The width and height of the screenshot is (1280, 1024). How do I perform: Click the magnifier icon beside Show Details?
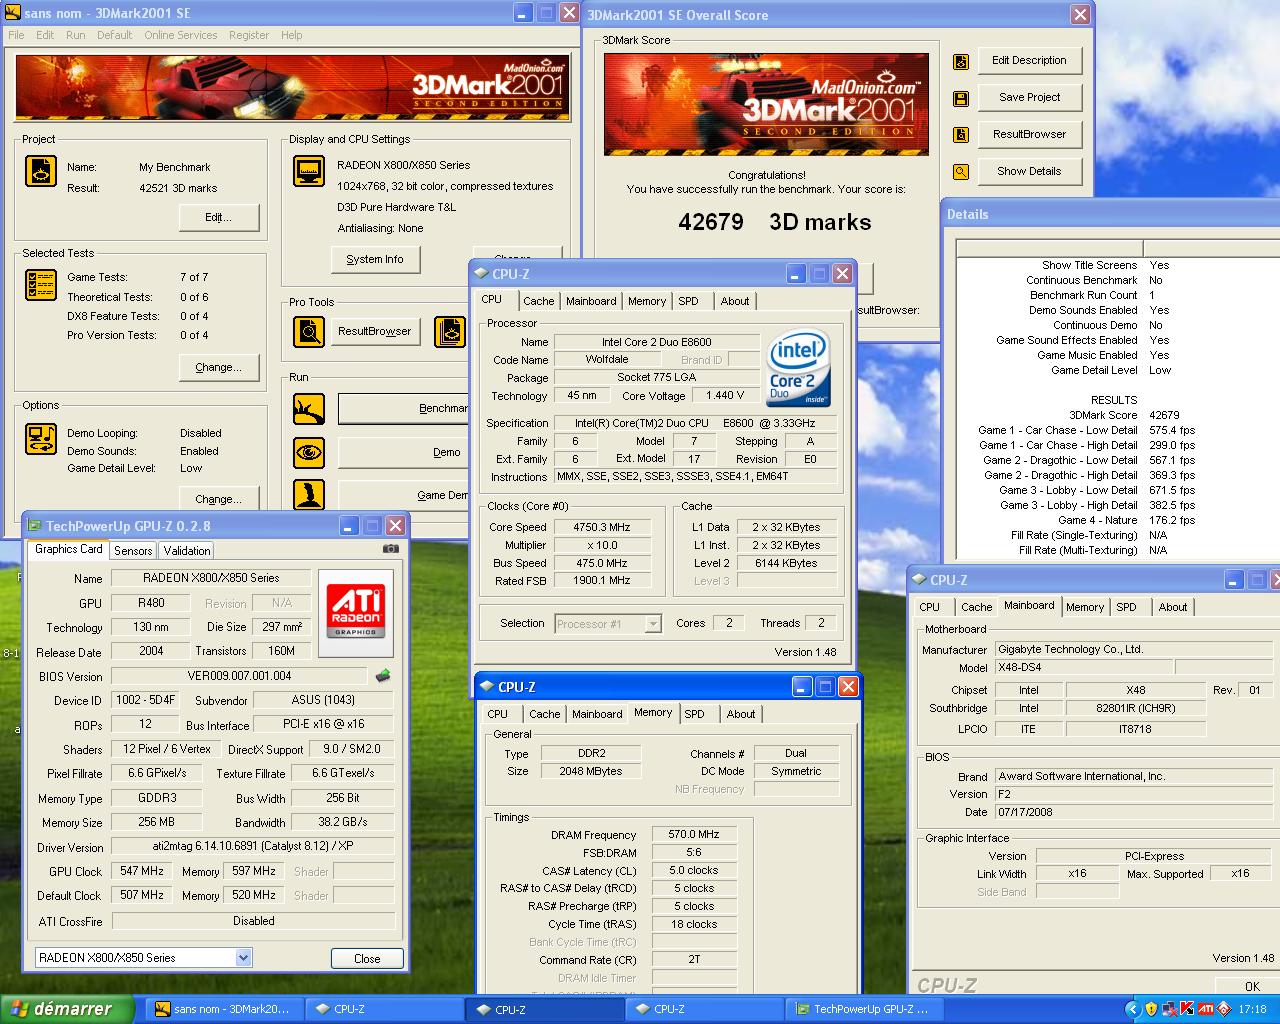961,172
